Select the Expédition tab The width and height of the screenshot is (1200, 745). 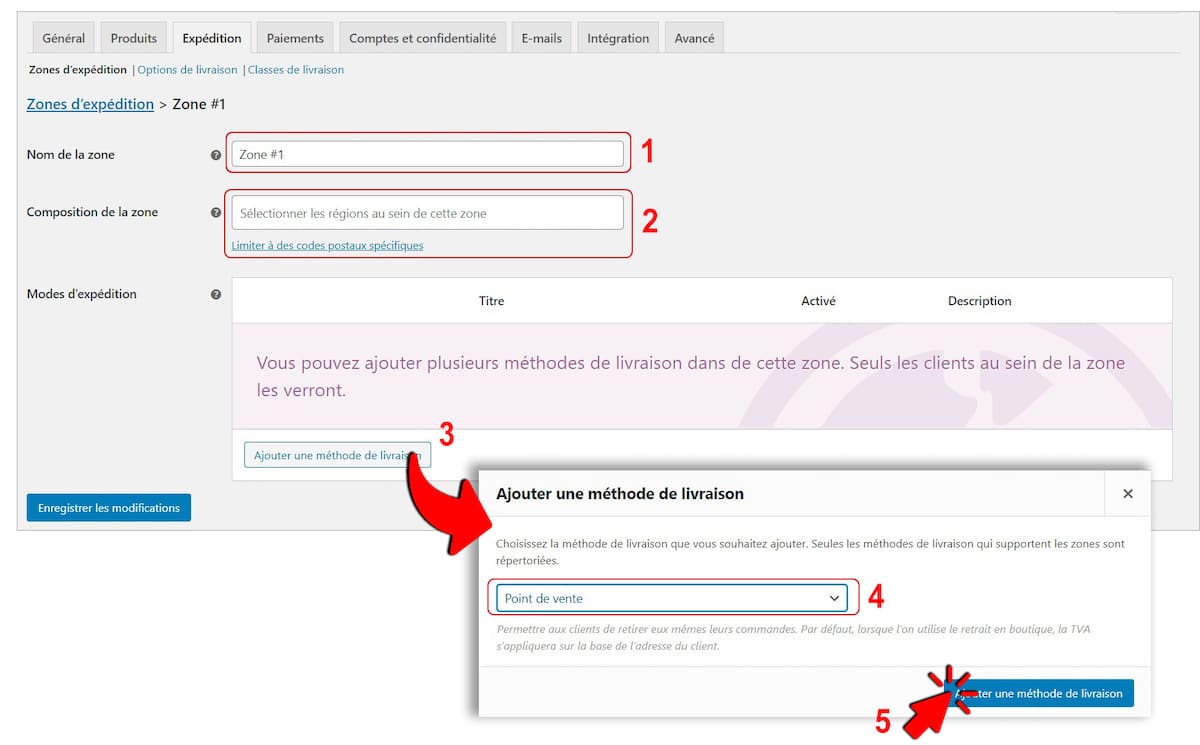click(211, 38)
